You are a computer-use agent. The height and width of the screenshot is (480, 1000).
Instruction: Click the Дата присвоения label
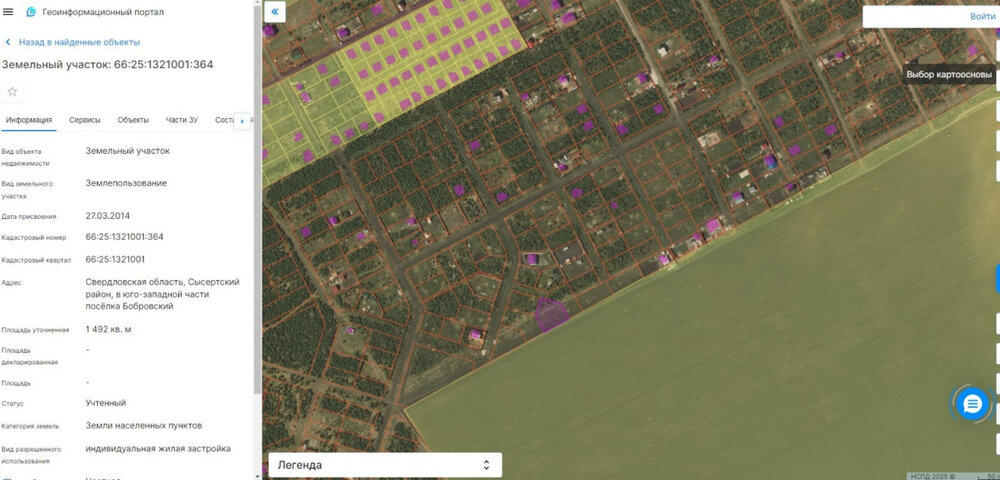click(29, 217)
